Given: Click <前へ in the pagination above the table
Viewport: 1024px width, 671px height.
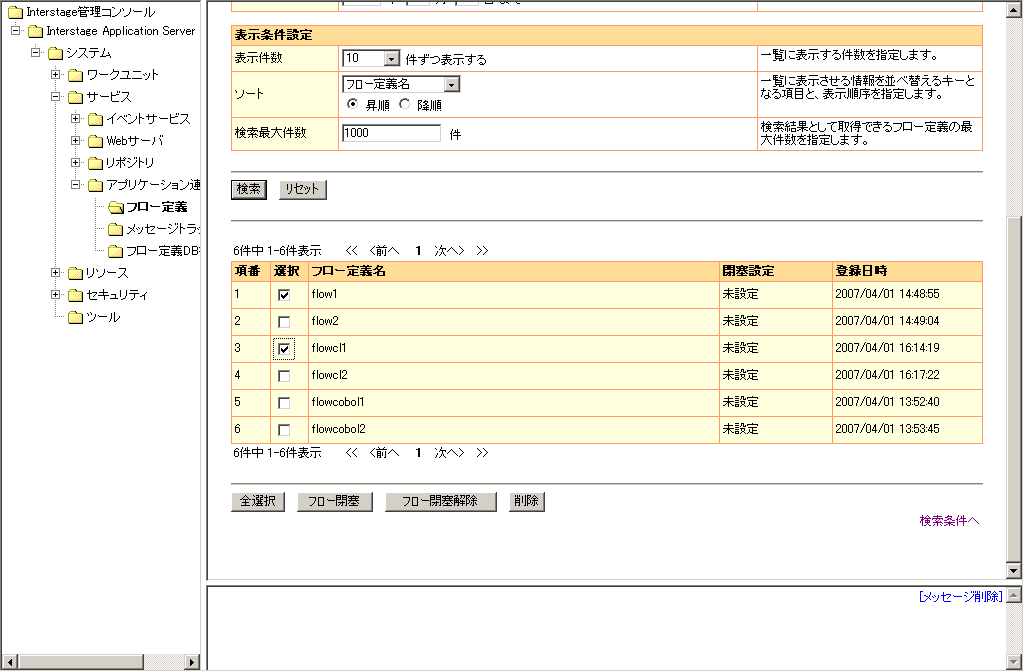Looking at the screenshot, I should (x=384, y=251).
